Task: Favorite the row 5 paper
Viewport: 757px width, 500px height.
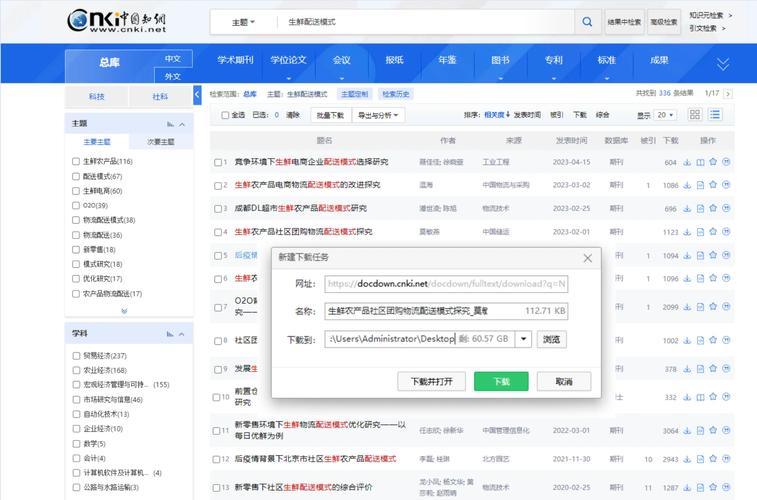Action: click(x=713, y=255)
